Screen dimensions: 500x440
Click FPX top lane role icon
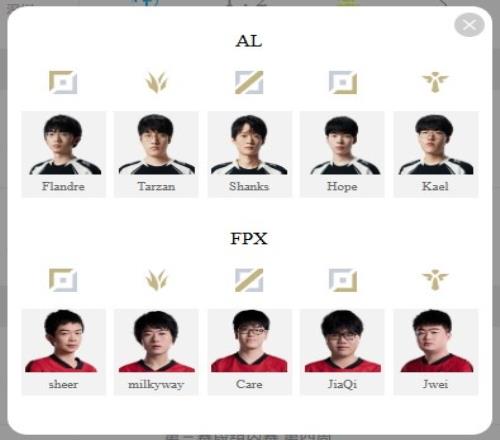click(63, 280)
